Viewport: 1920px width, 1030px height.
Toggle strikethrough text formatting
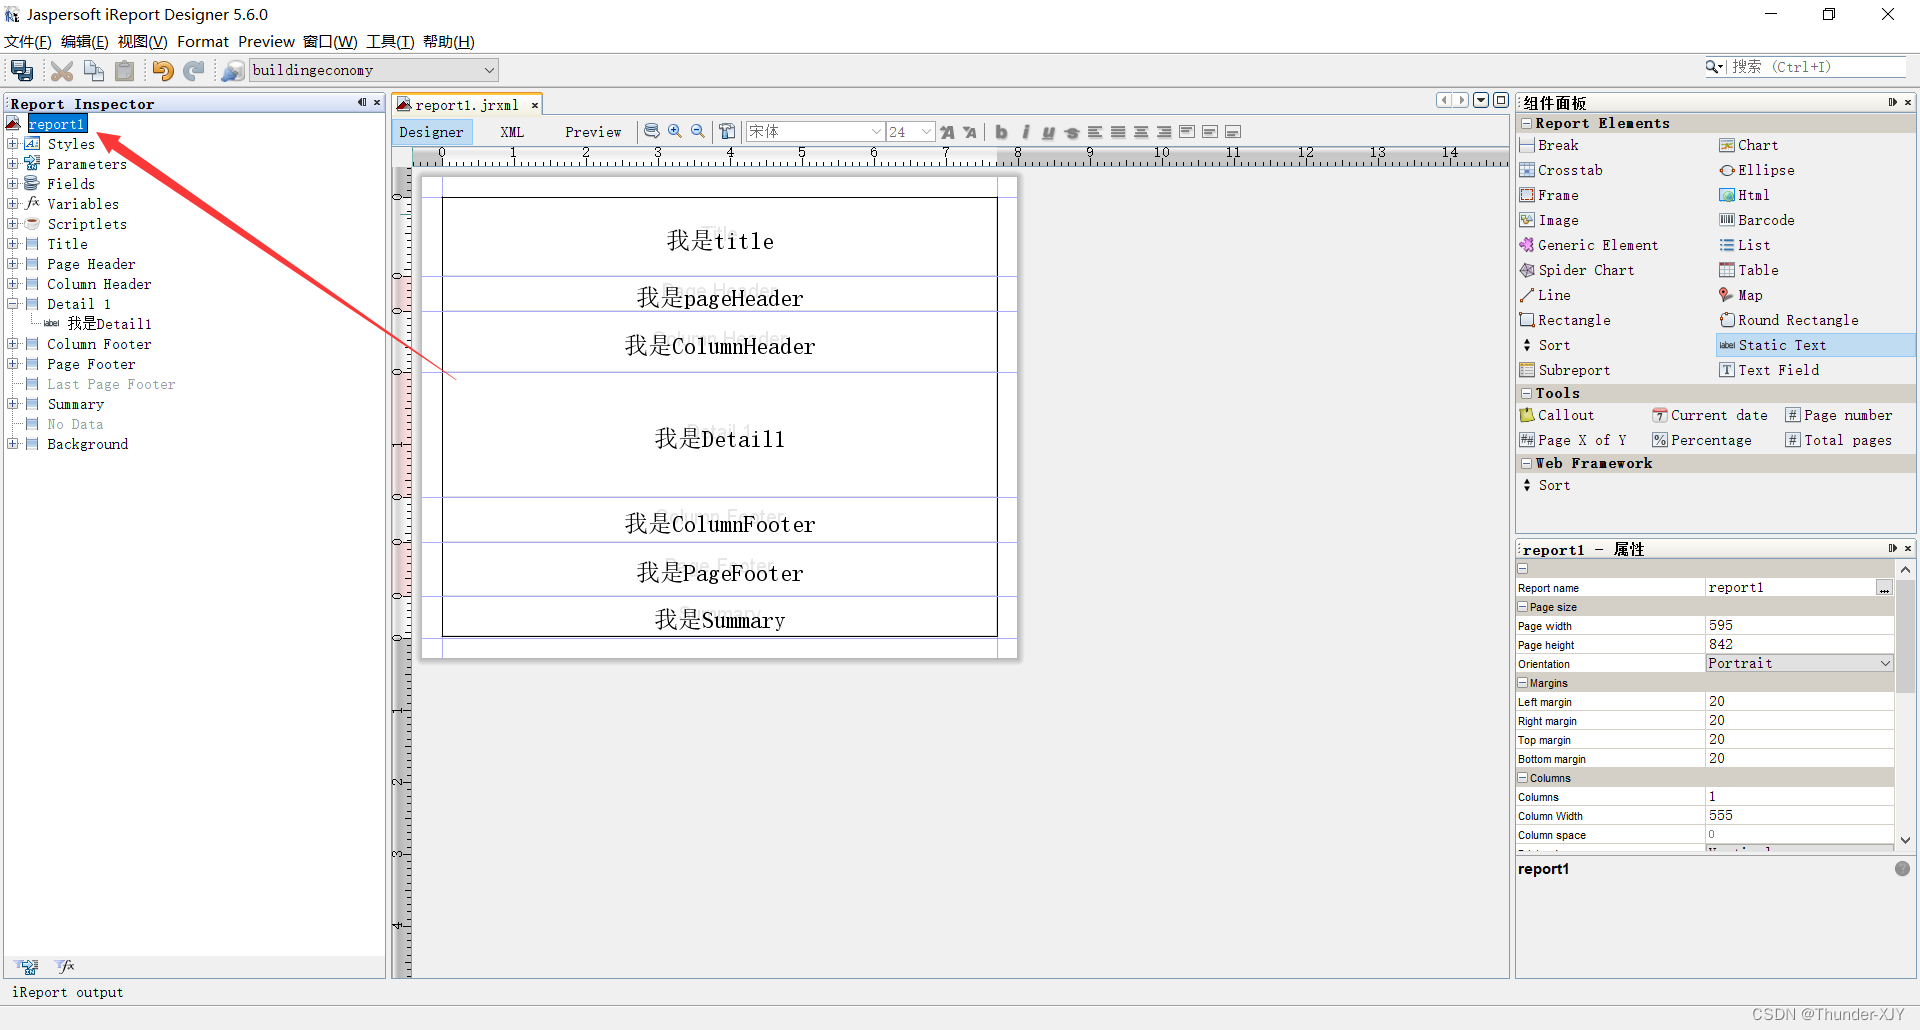click(1072, 132)
